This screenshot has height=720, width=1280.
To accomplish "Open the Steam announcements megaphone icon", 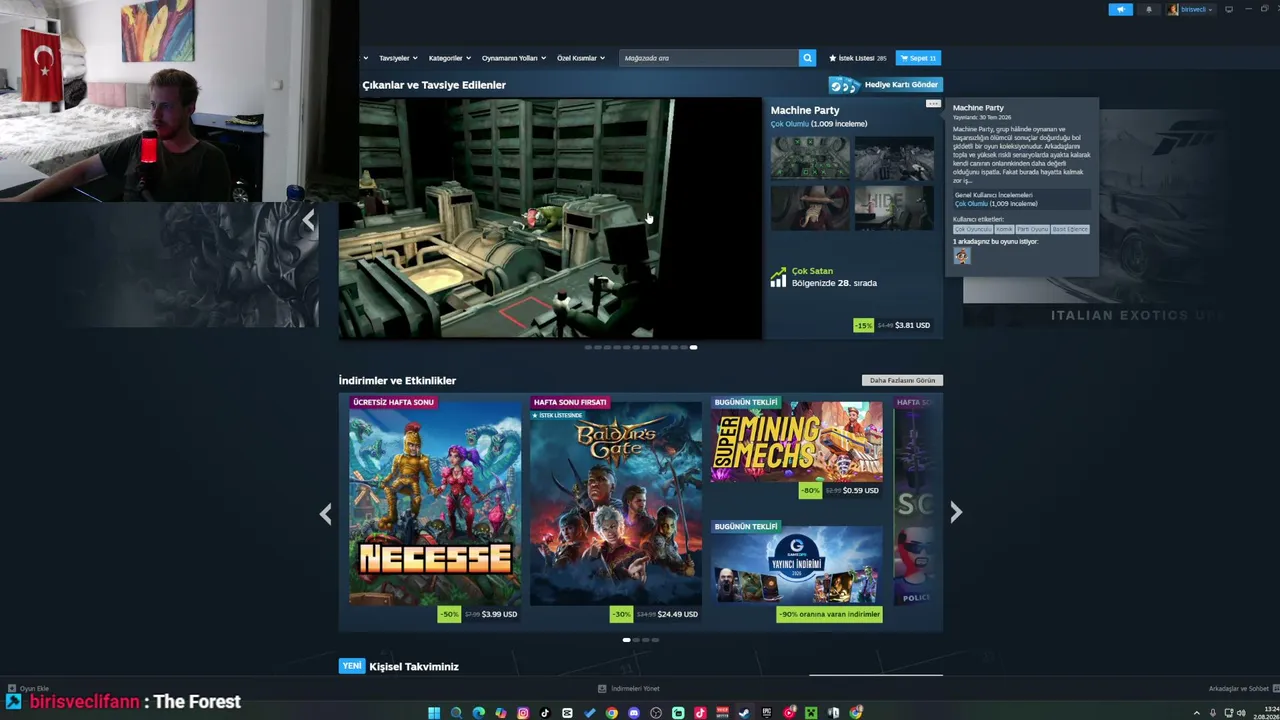I will pos(1120,9).
